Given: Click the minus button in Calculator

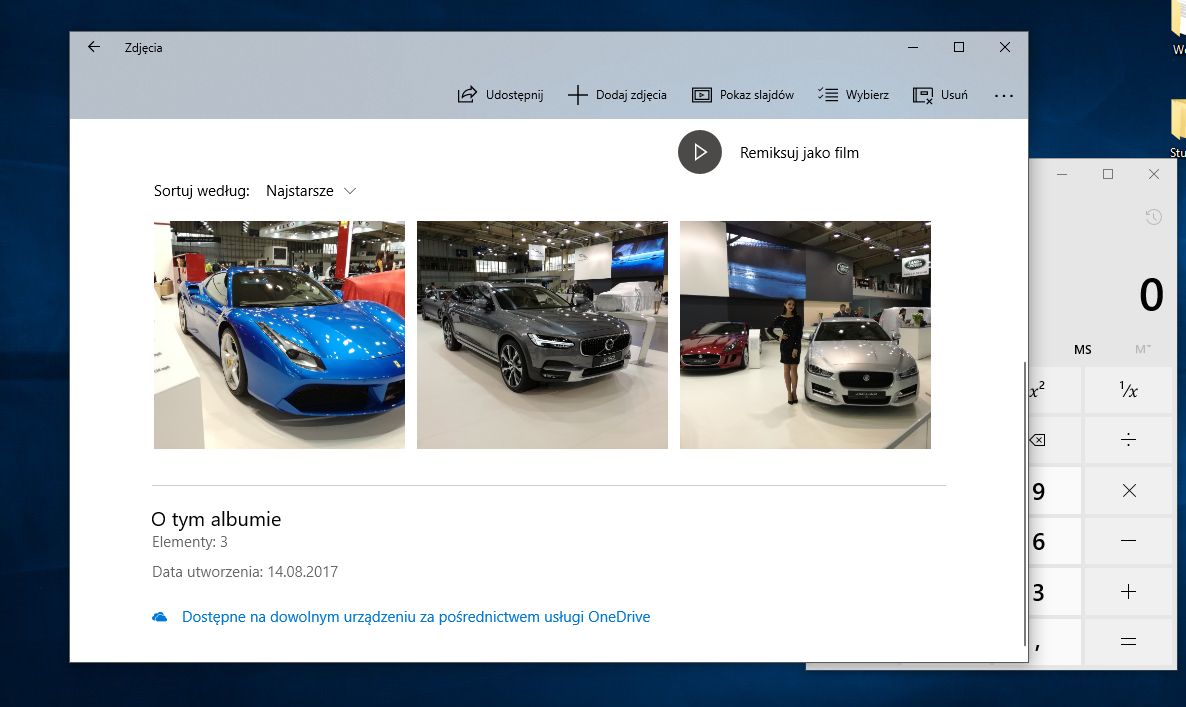Looking at the screenshot, I should coord(1128,541).
